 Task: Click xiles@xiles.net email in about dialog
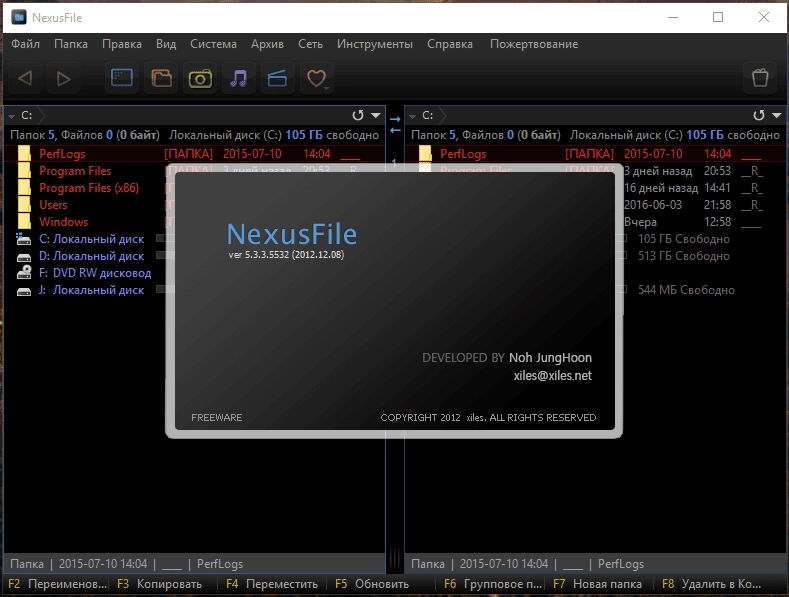[553, 376]
